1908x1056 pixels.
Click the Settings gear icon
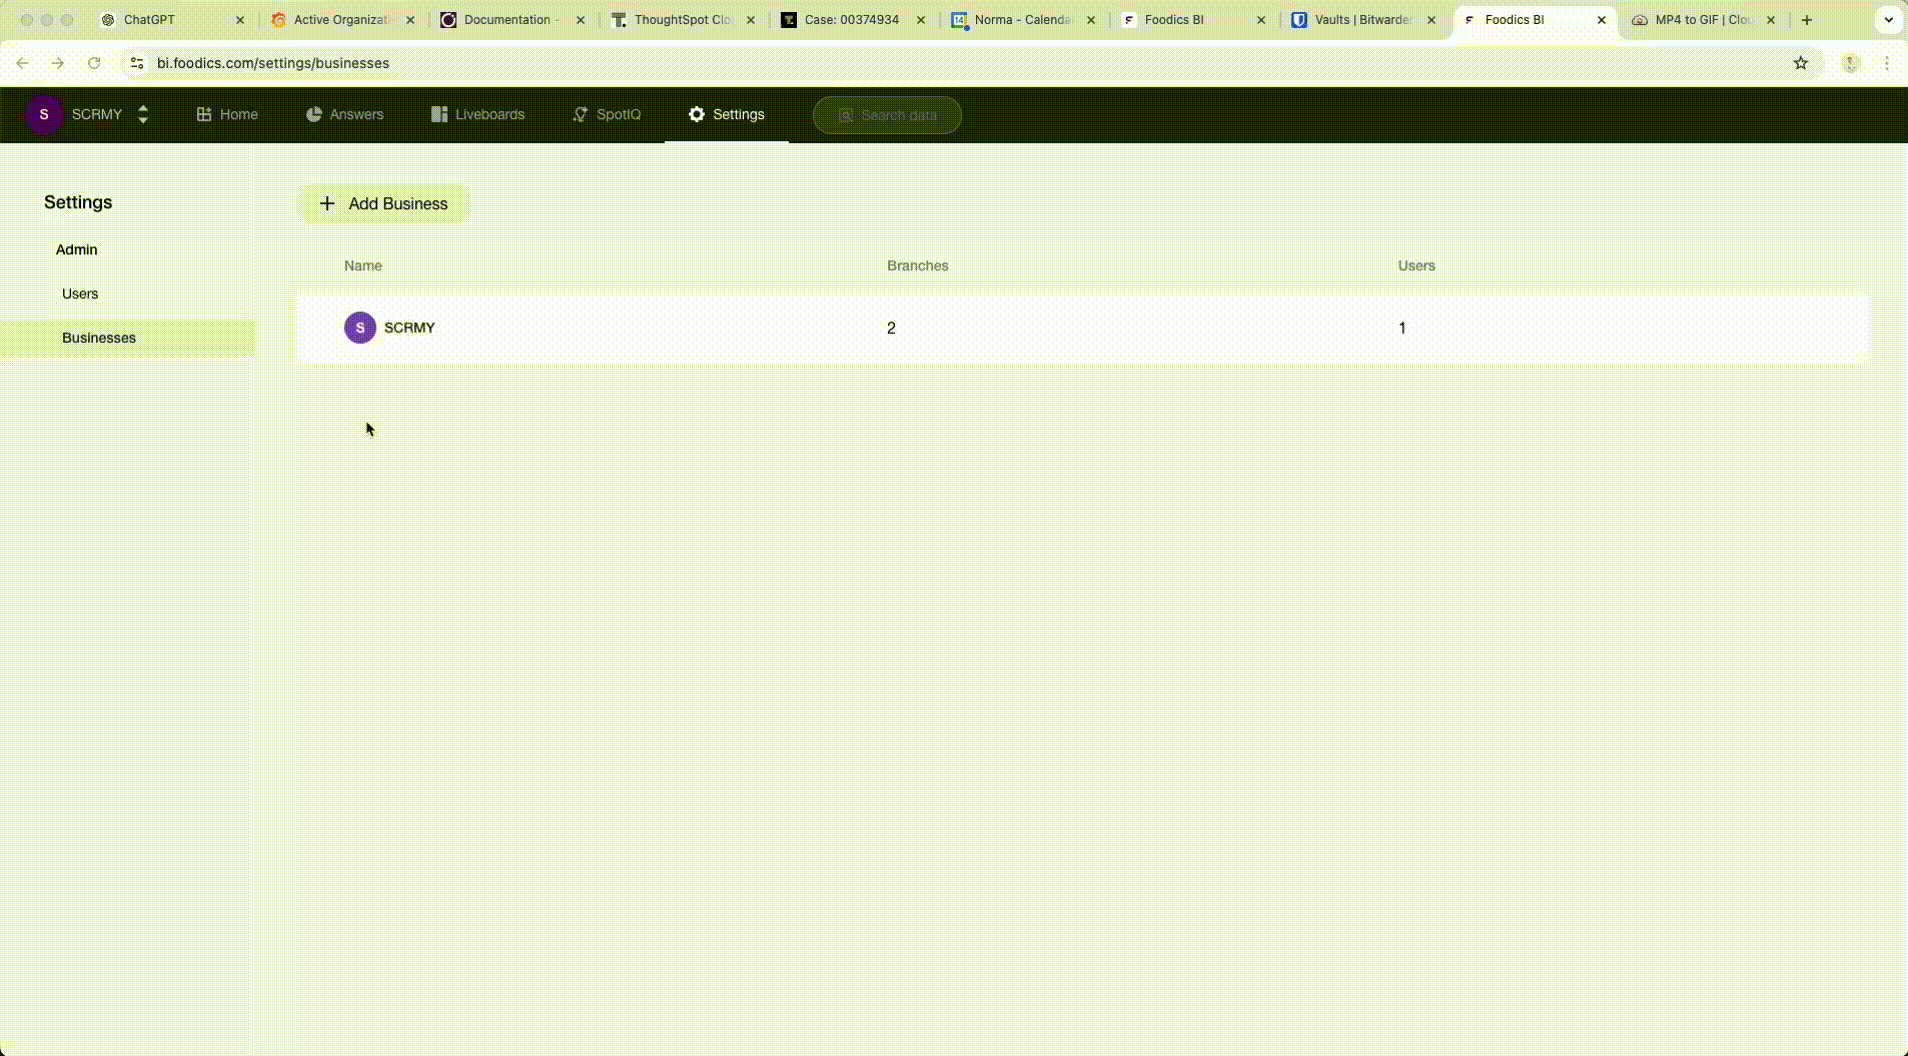point(697,114)
